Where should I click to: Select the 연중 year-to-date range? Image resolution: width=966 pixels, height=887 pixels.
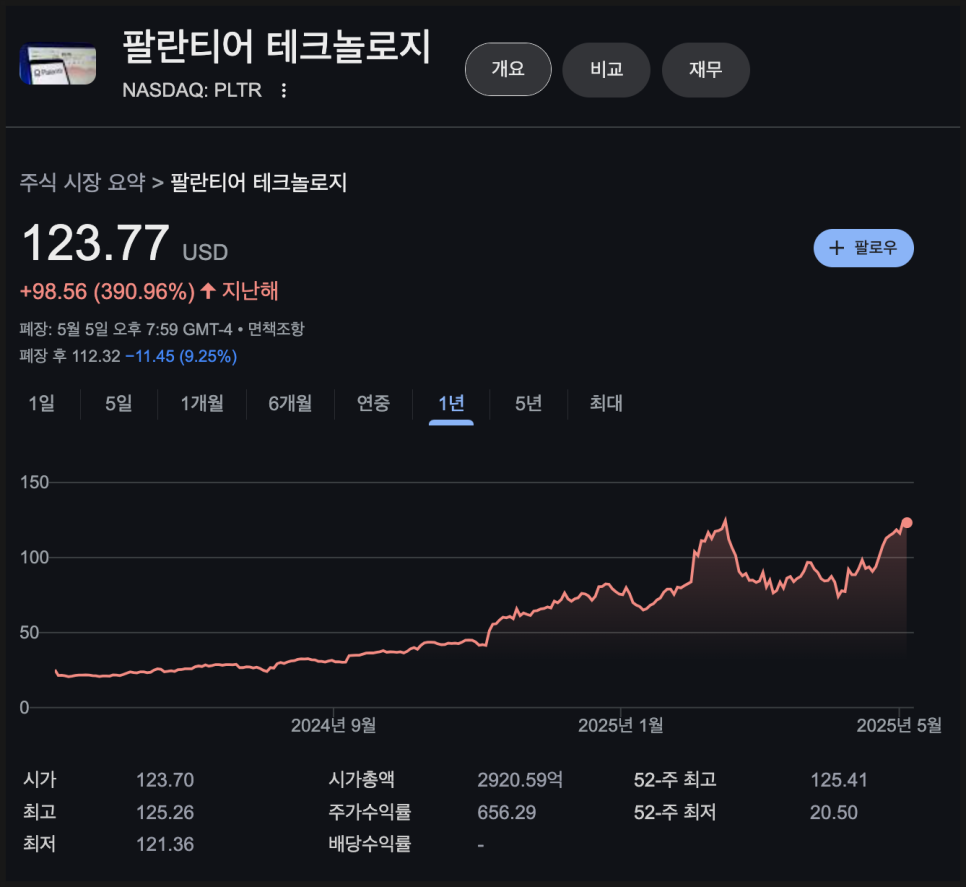coord(373,403)
